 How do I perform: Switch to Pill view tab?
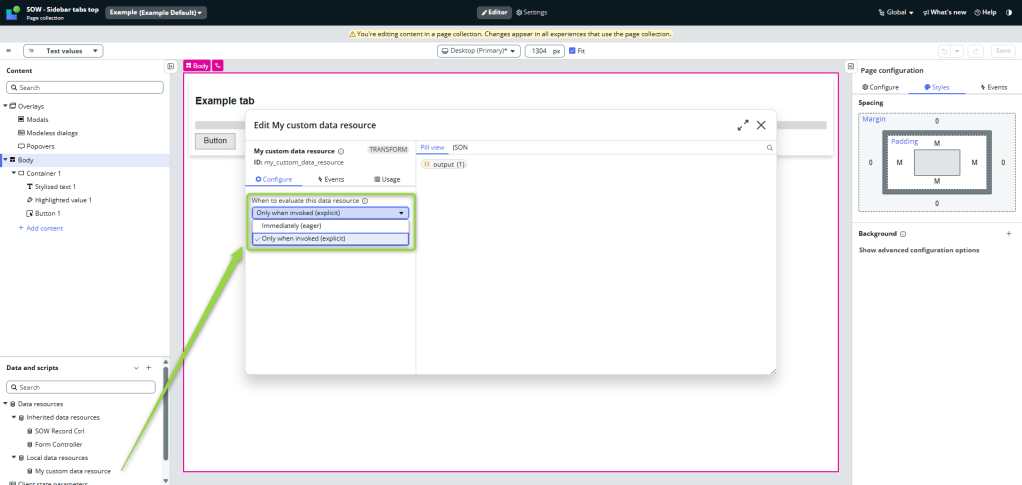432,148
